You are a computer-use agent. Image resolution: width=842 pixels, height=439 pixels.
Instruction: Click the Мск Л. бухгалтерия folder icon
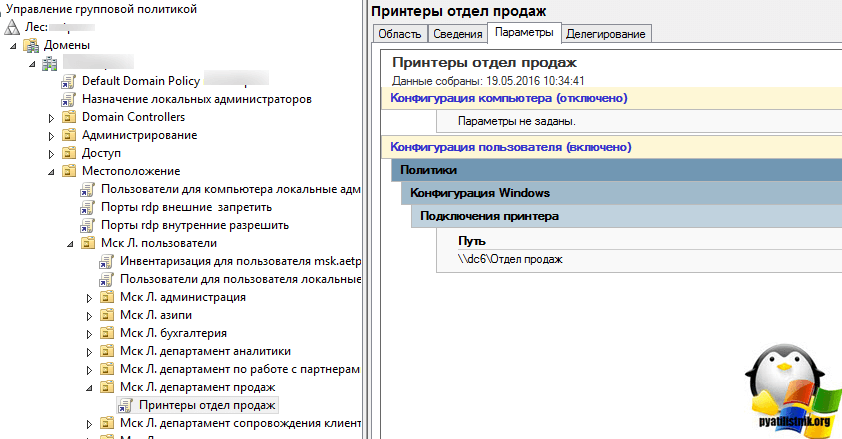coord(107,333)
